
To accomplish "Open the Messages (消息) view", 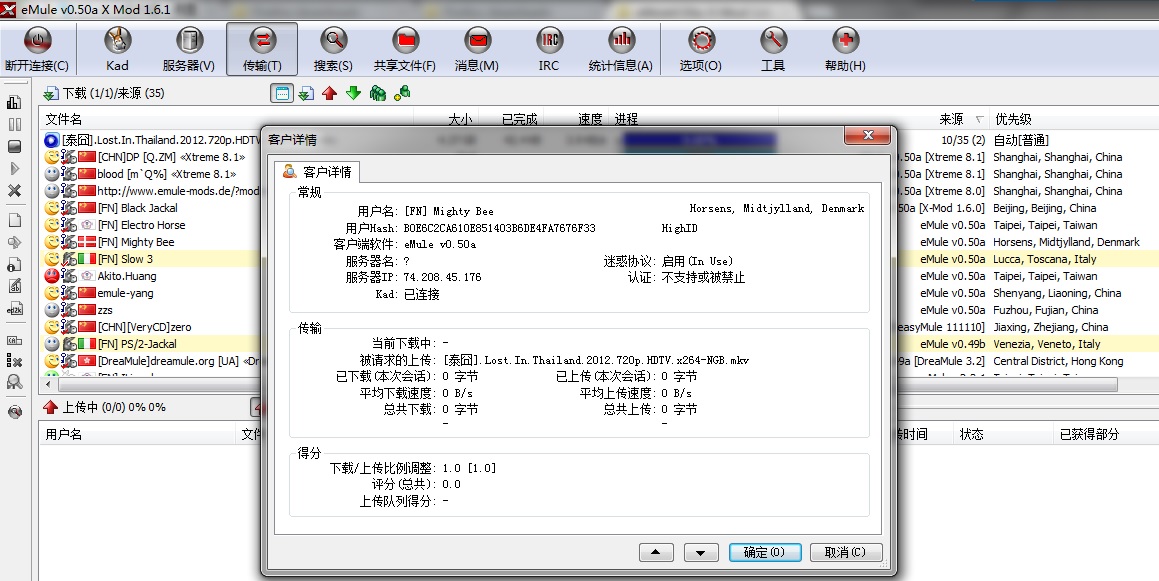I will click(477, 50).
